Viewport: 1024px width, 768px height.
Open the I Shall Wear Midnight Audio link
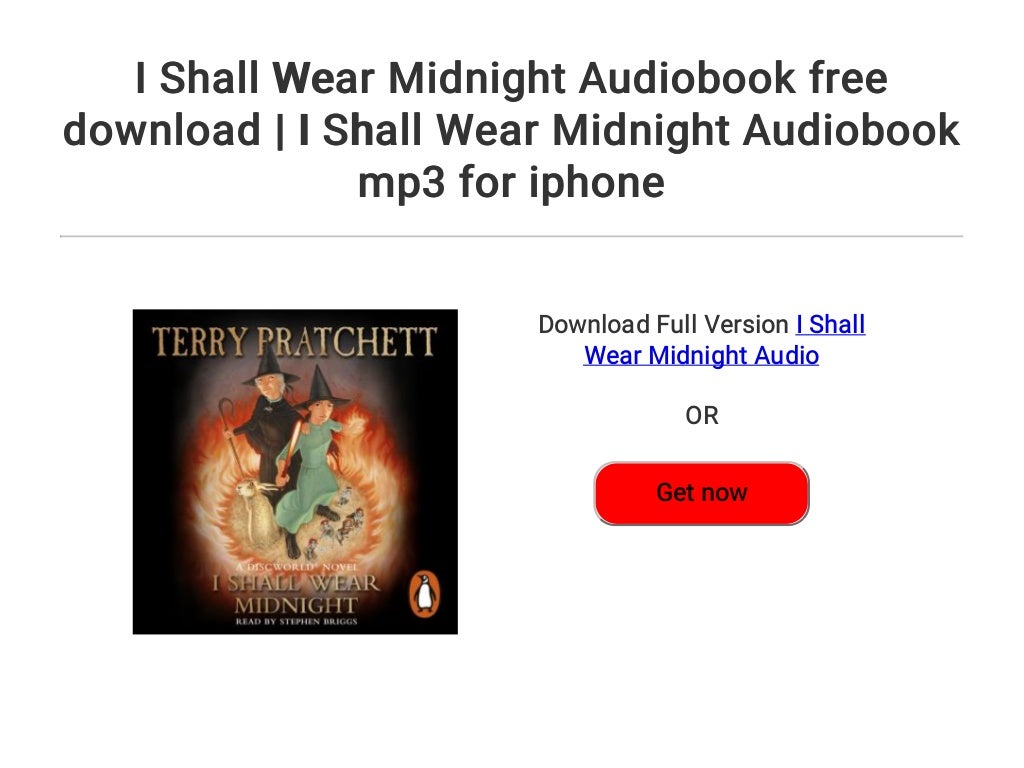[x=830, y=324]
